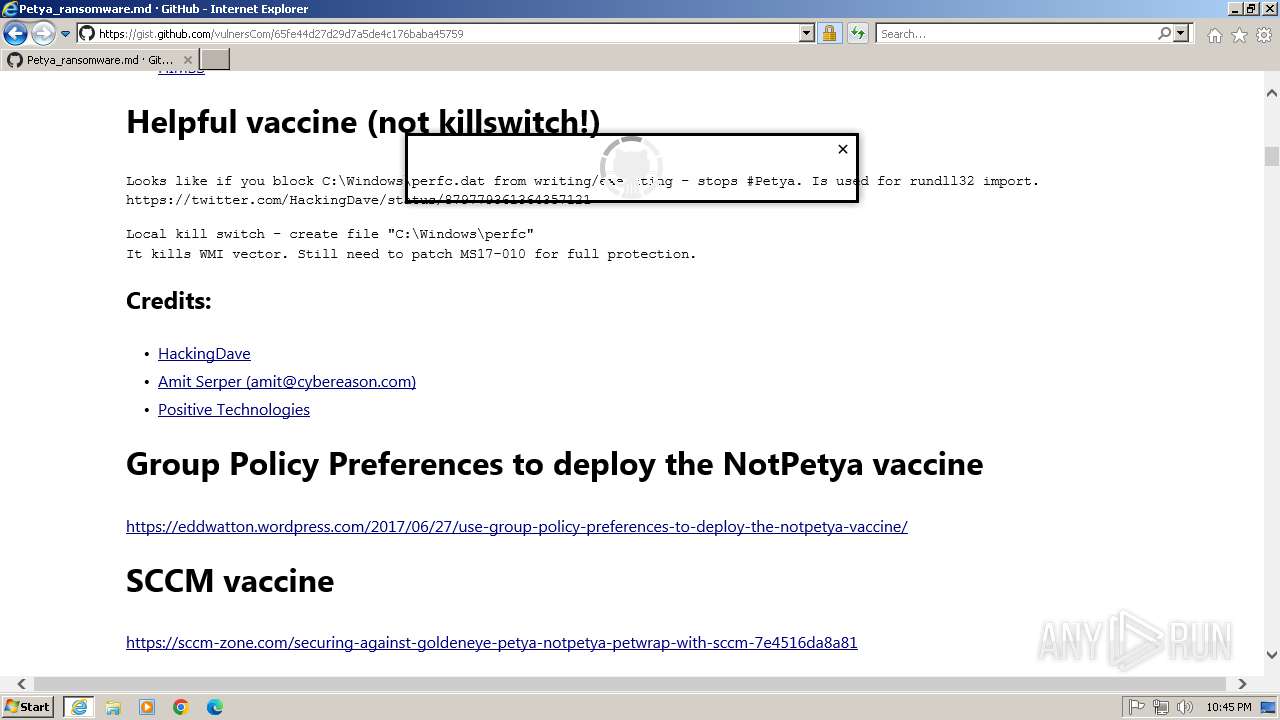Click the Action Center flag icon
Image resolution: width=1280 pixels, height=720 pixels.
click(x=1137, y=707)
